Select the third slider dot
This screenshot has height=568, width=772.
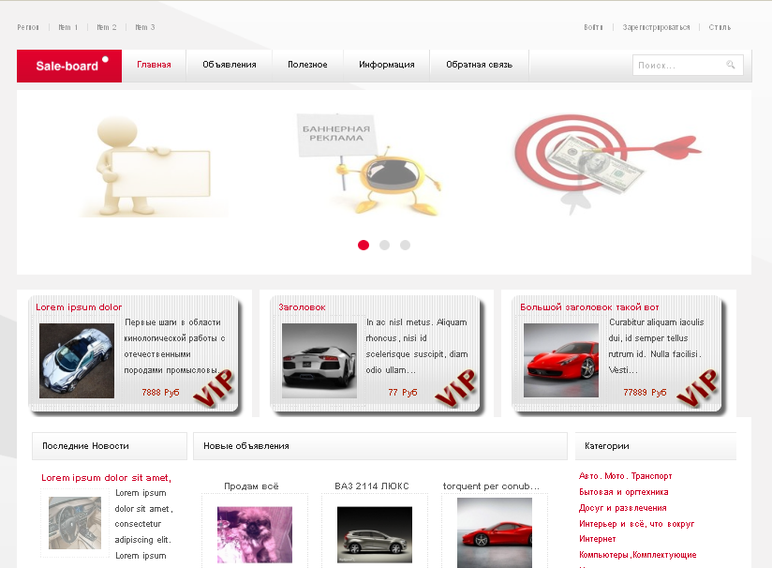click(405, 245)
